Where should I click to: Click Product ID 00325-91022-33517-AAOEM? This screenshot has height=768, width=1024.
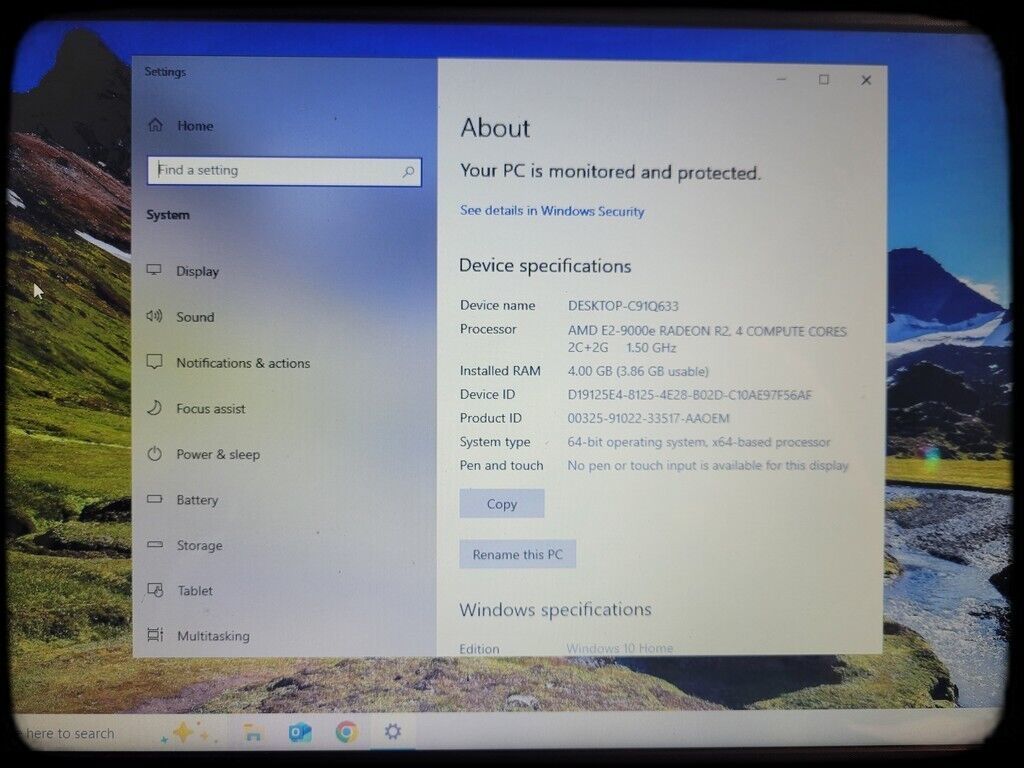648,418
